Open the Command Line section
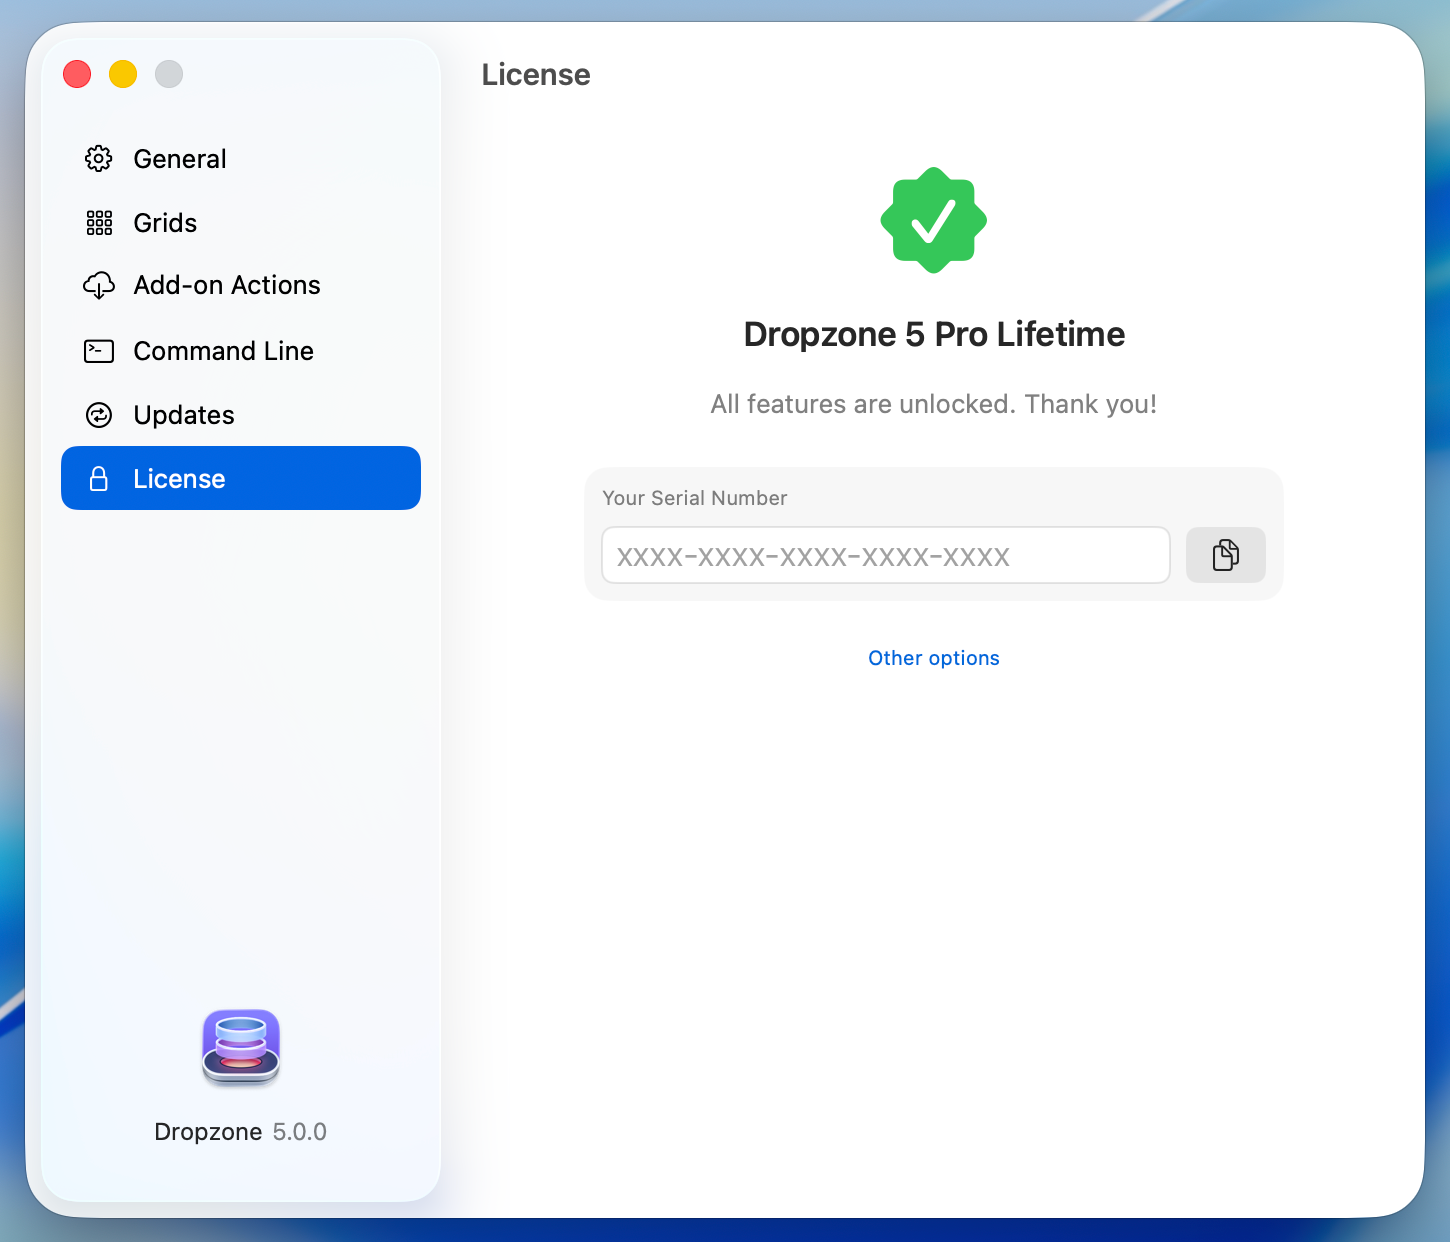The height and width of the screenshot is (1242, 1450). tap(240, 351)
